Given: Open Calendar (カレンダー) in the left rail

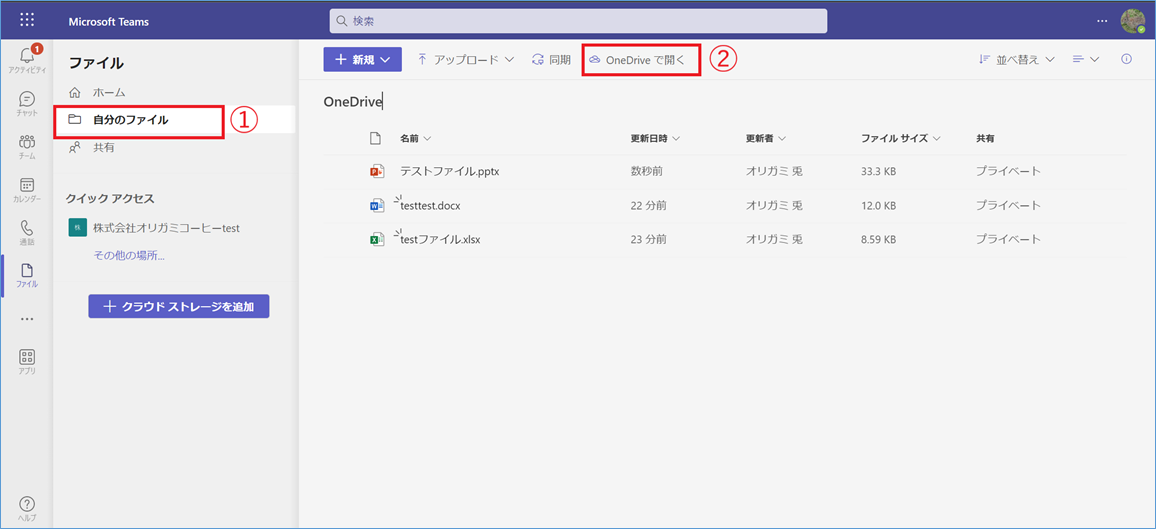Looking at the screenshot, I should click(x=27, y=189).
